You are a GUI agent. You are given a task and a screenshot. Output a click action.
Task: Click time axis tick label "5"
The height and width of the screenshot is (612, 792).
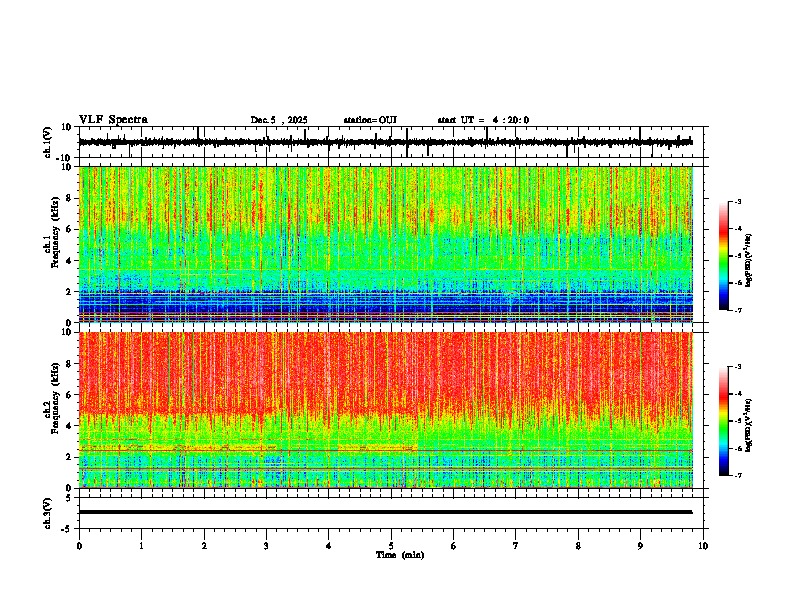pos(391,546)
